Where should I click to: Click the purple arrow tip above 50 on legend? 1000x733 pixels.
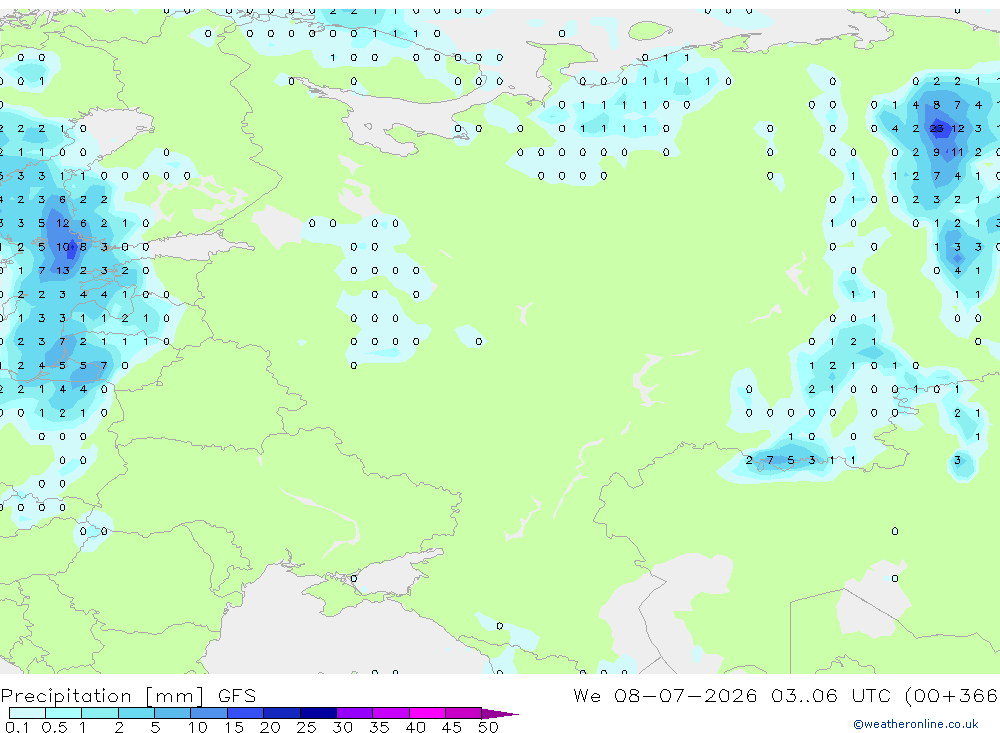click(x=500, y=713)
